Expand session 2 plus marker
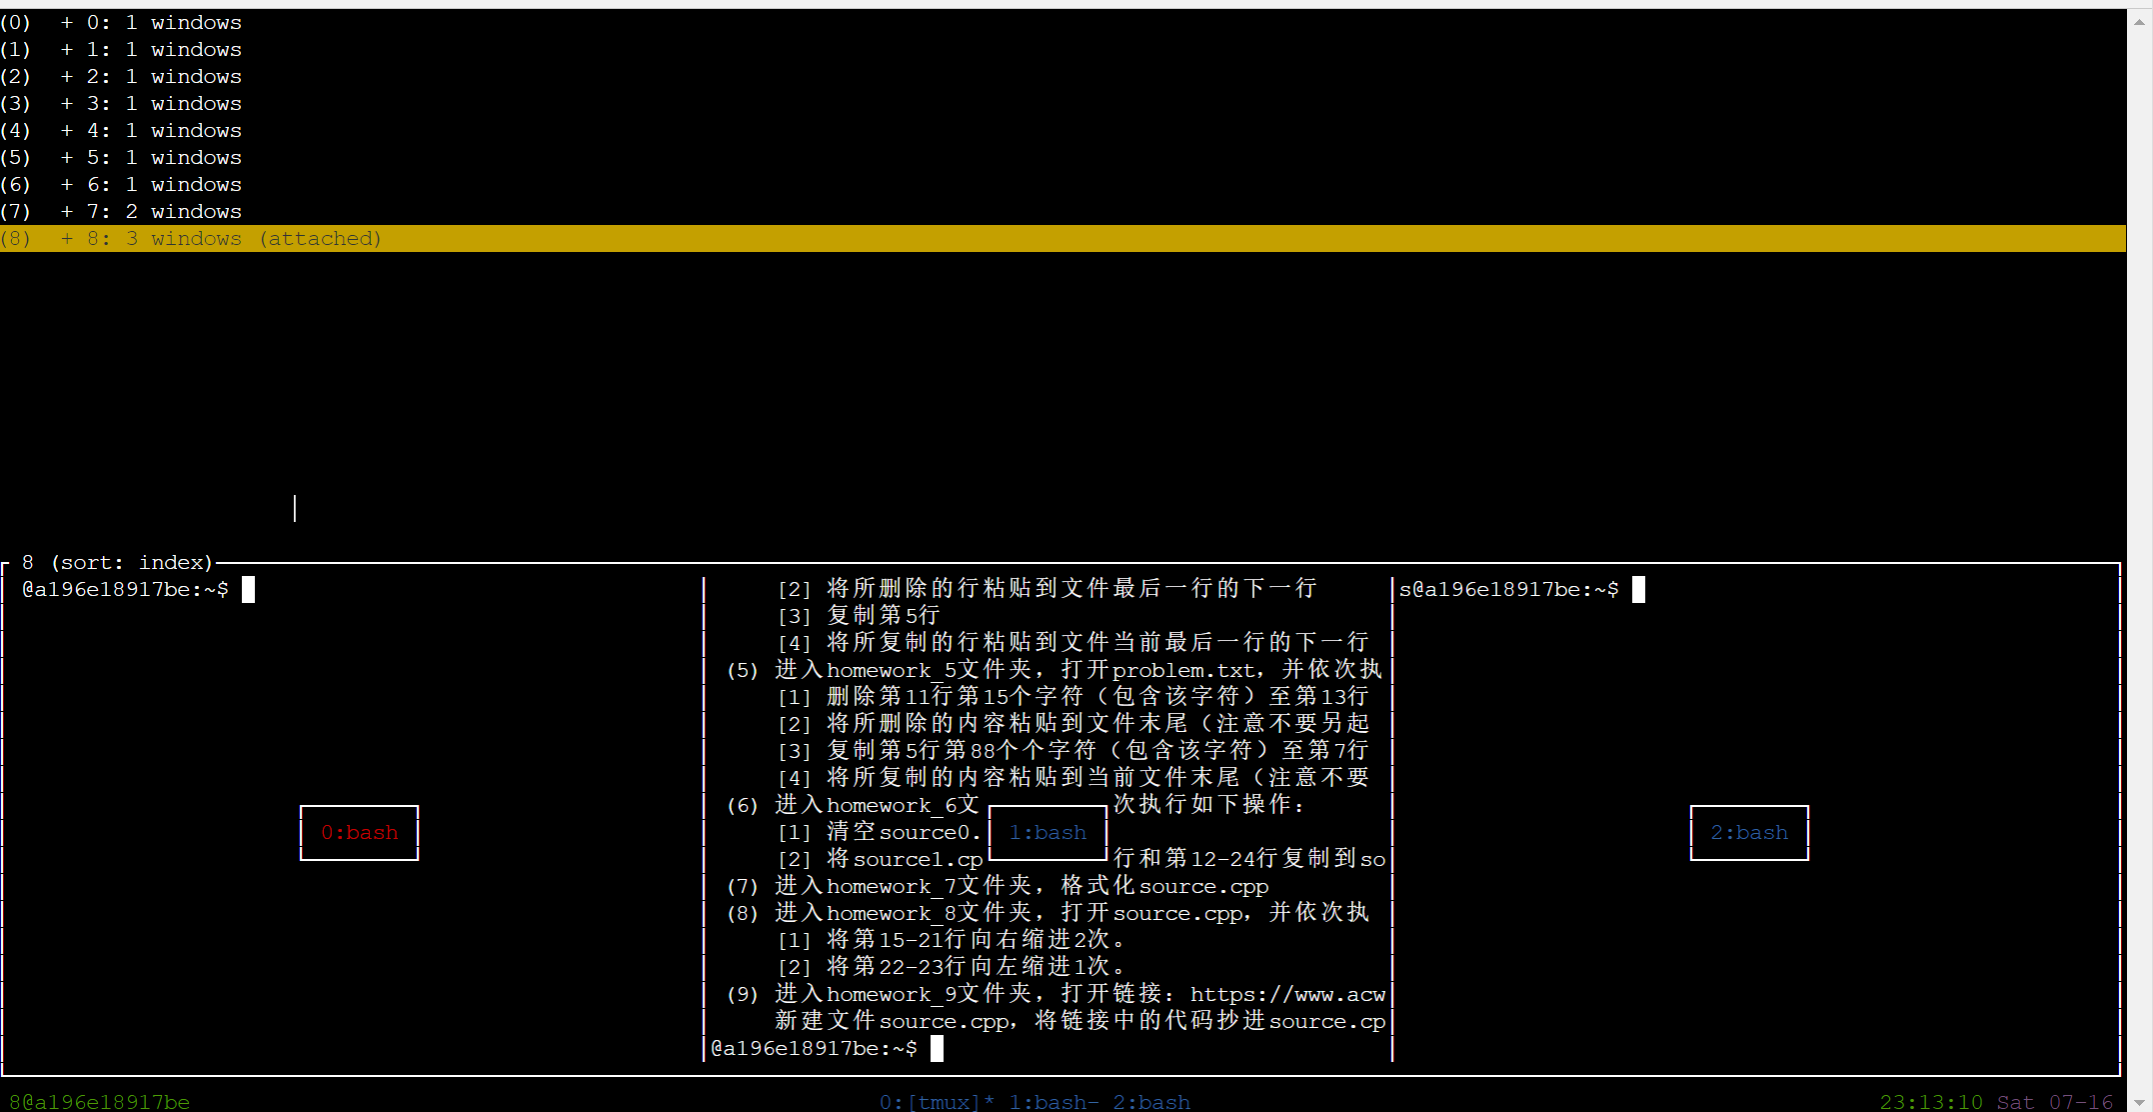Image resolution: width=2153 pixels, height=1112 pixels. tap(67, 76)
